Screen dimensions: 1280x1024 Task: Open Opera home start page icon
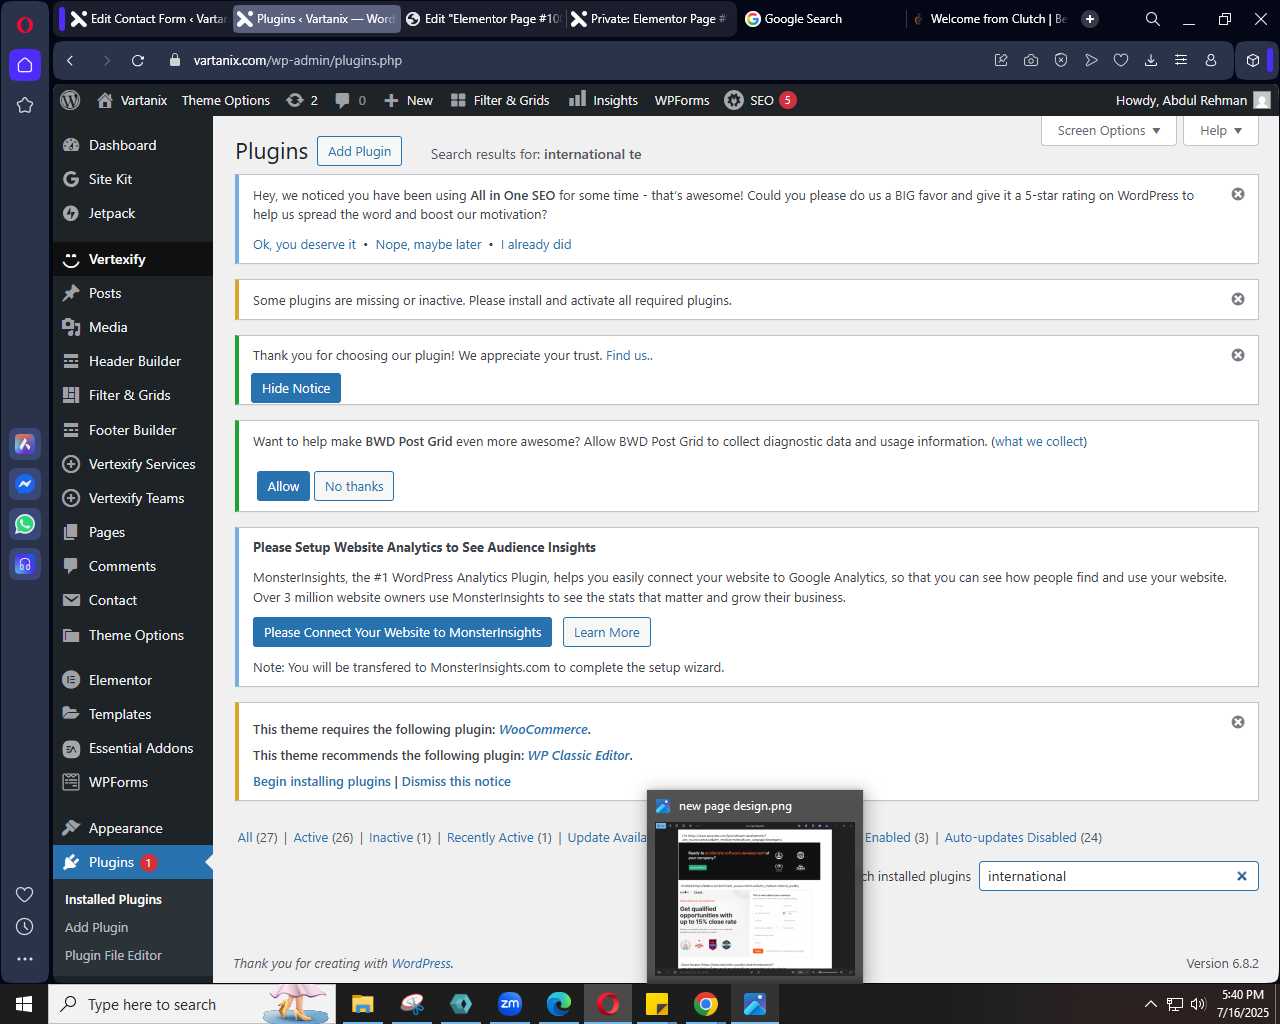[25, 65]
